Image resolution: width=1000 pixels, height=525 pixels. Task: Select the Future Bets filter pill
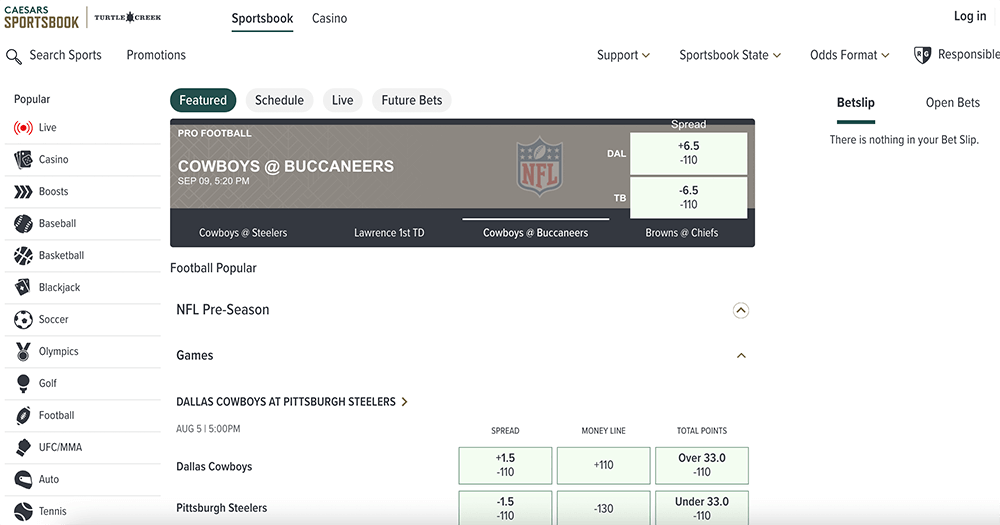click(412, 100)
